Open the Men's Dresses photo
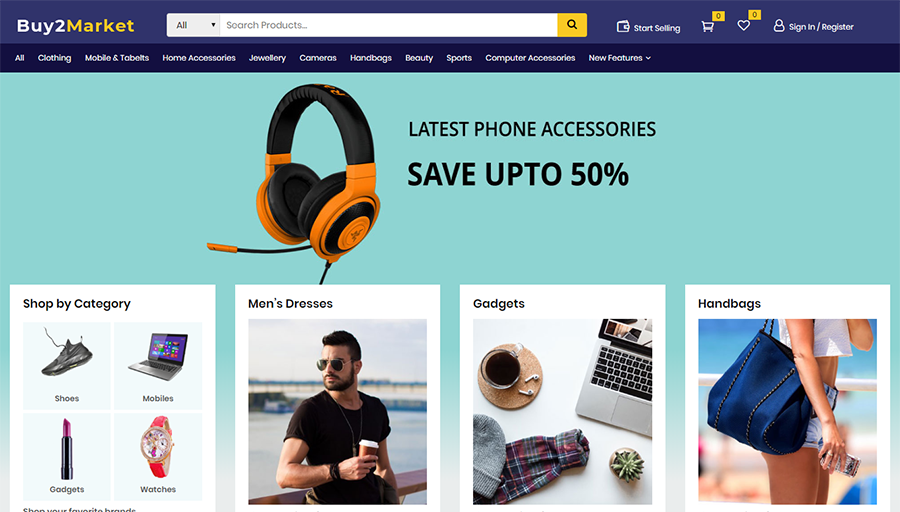 pyautogui.click(x=338, y=412)
